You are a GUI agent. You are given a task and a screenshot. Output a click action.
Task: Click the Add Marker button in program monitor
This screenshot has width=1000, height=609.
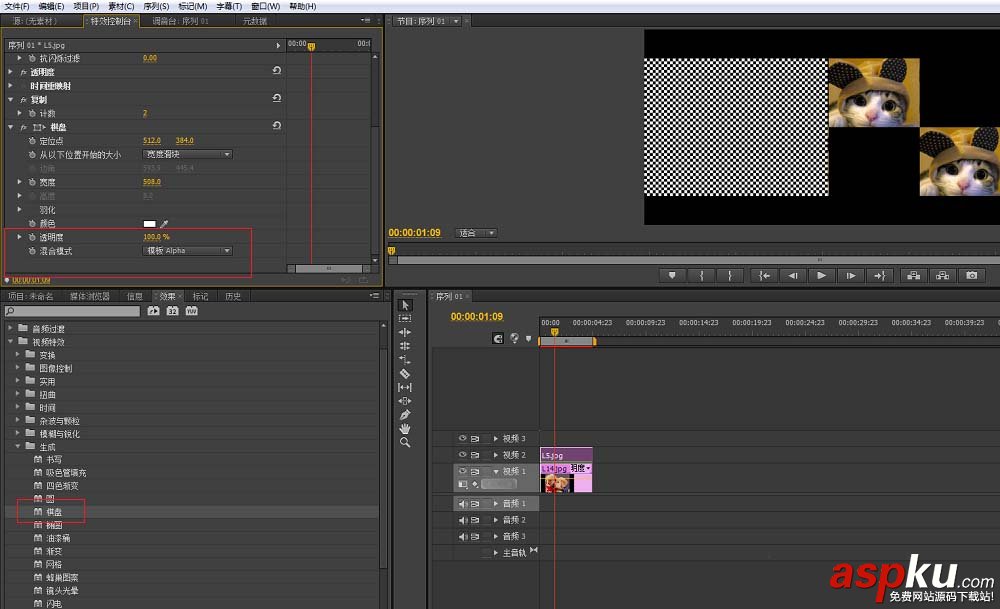tap(672, 275)
